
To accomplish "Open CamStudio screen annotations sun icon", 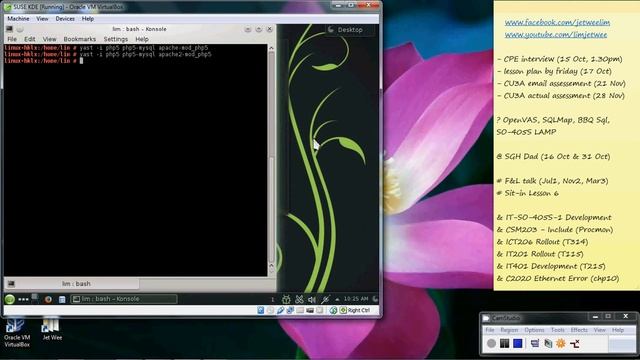I will 561,343.
